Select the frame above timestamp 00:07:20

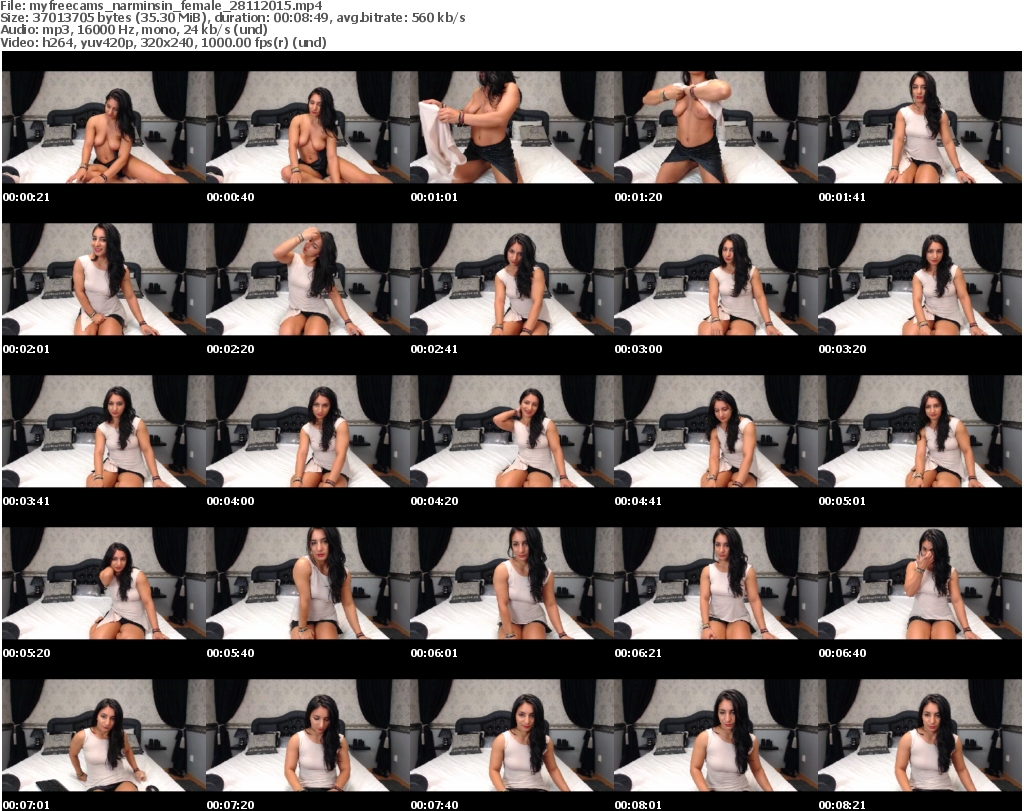308,735
